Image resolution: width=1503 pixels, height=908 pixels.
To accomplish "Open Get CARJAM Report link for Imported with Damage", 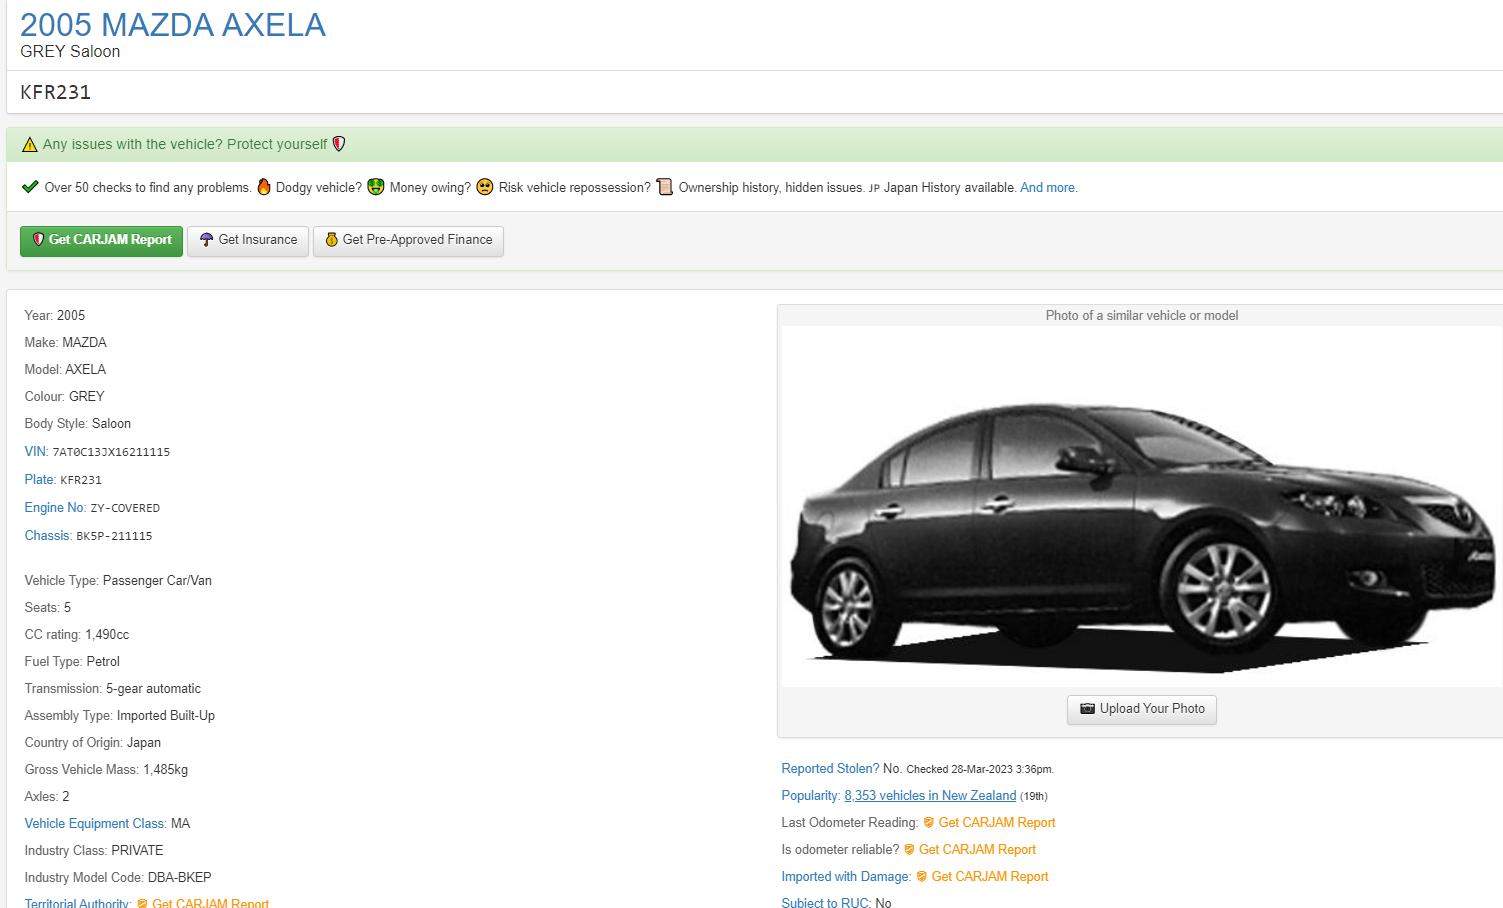I will click(990, 877).
